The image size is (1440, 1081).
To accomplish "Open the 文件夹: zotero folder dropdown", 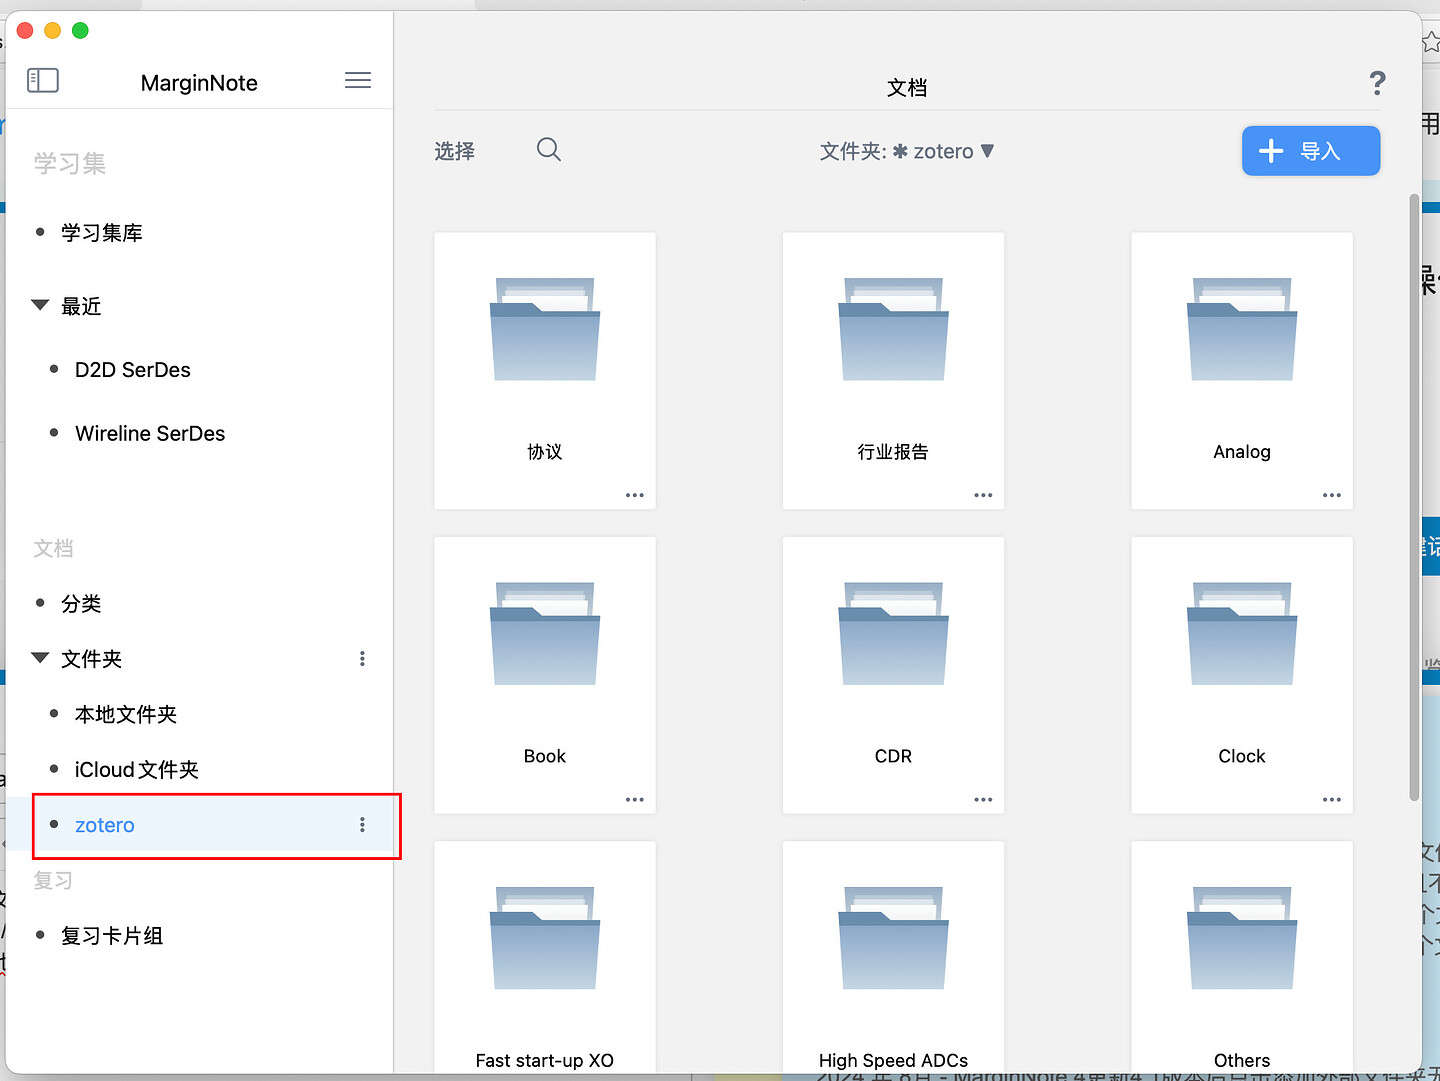I will (x=907, y=151).
